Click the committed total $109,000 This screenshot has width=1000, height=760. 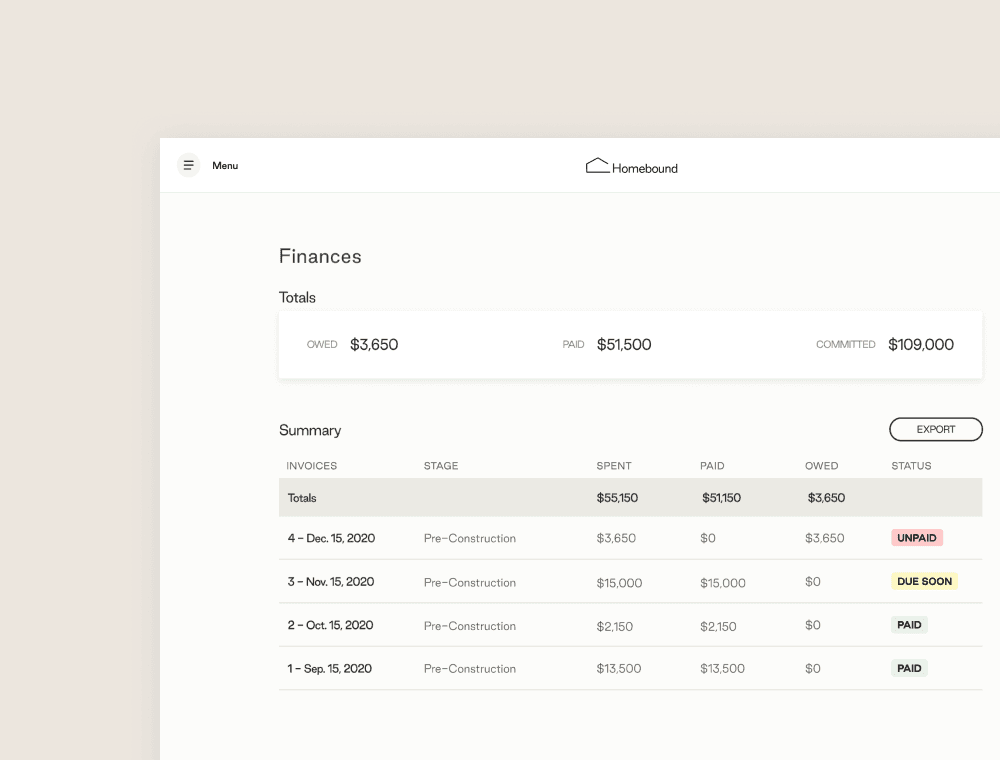tap(921, 345)
